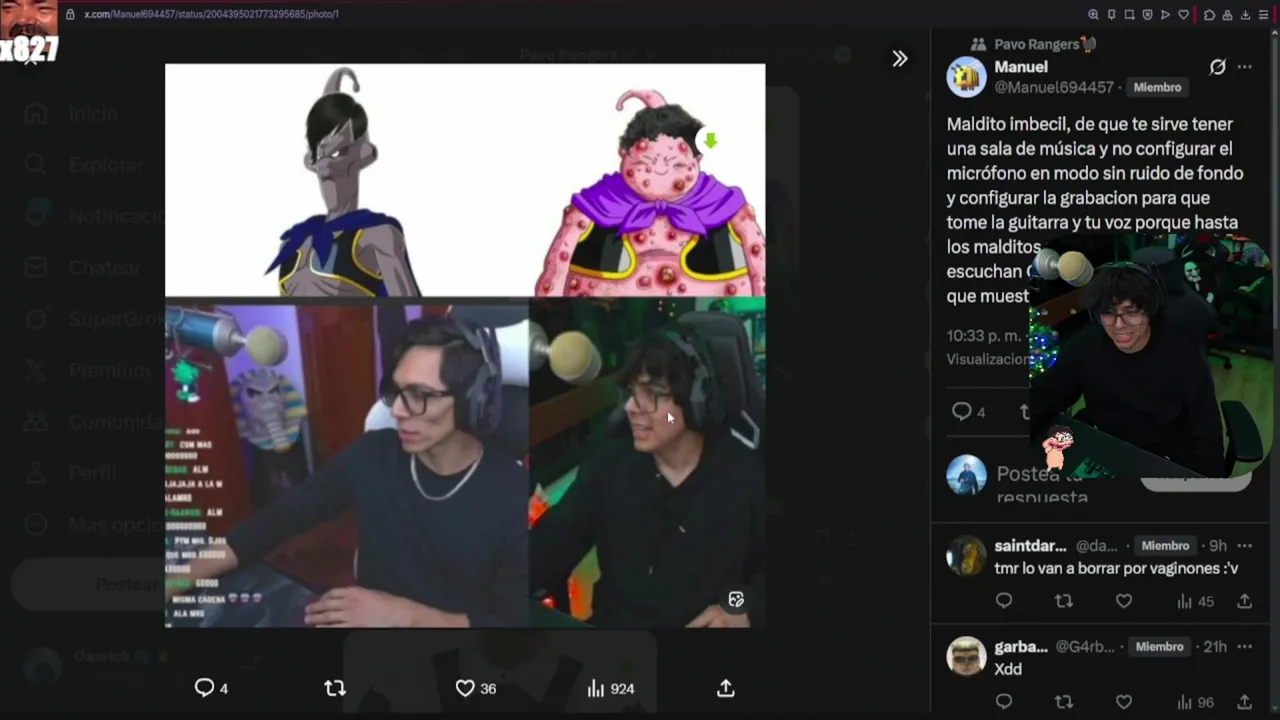Image resolution: width=1280 pixels, height=720 pixels.
Task: Like saintdar's comment
Action: point(1124,601)
